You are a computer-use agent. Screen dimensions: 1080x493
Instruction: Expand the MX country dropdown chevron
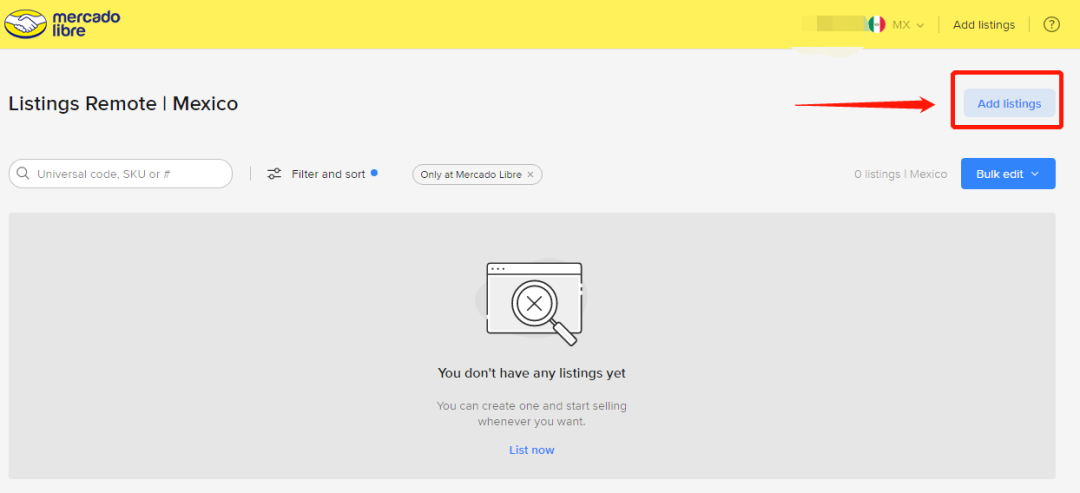click(920, 25)
